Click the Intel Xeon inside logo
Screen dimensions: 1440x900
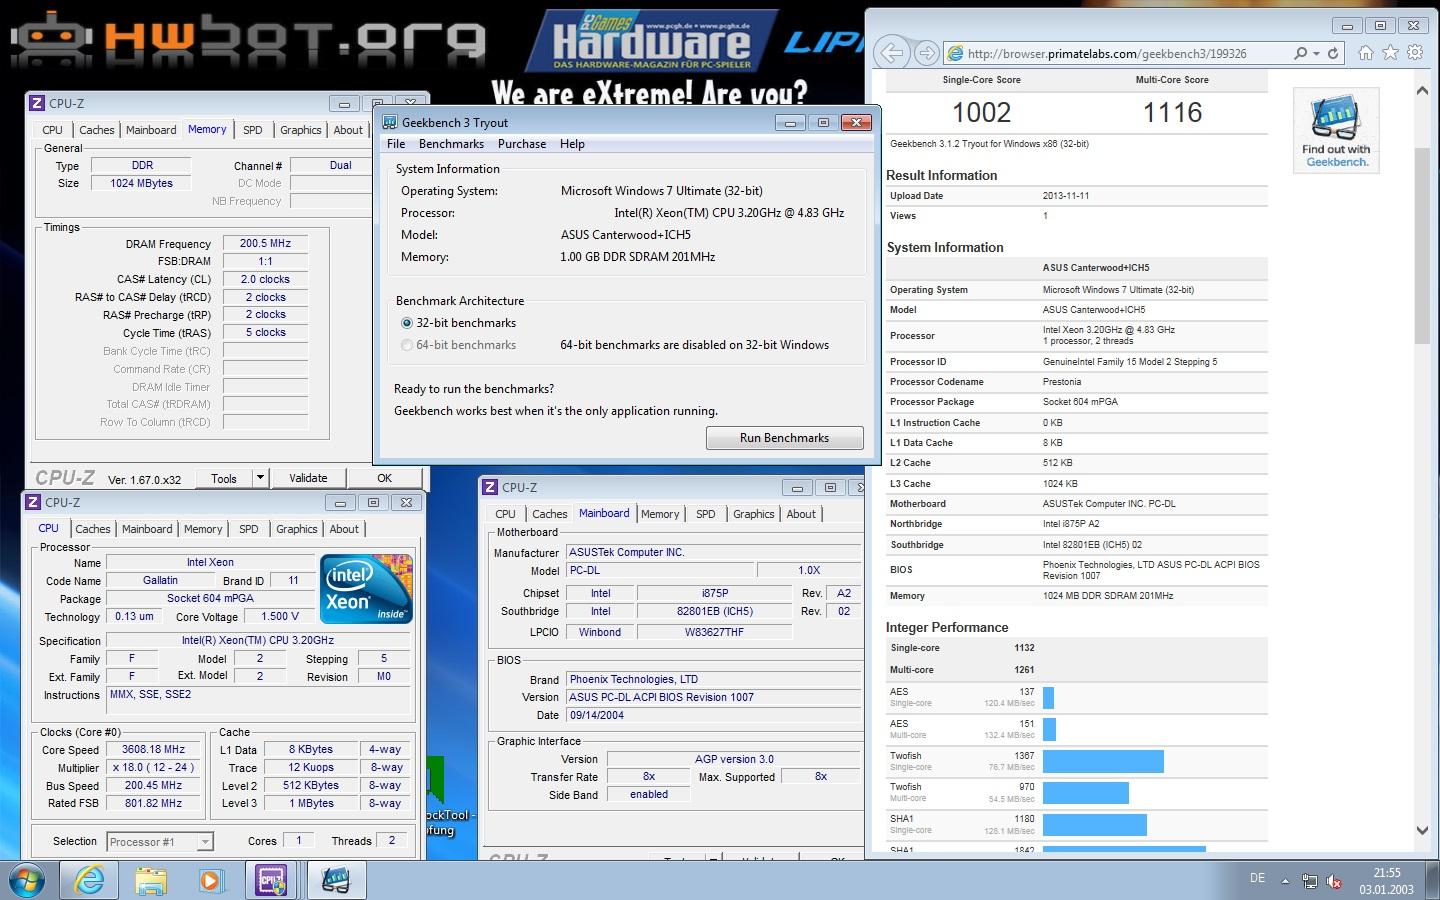(366, 590)
